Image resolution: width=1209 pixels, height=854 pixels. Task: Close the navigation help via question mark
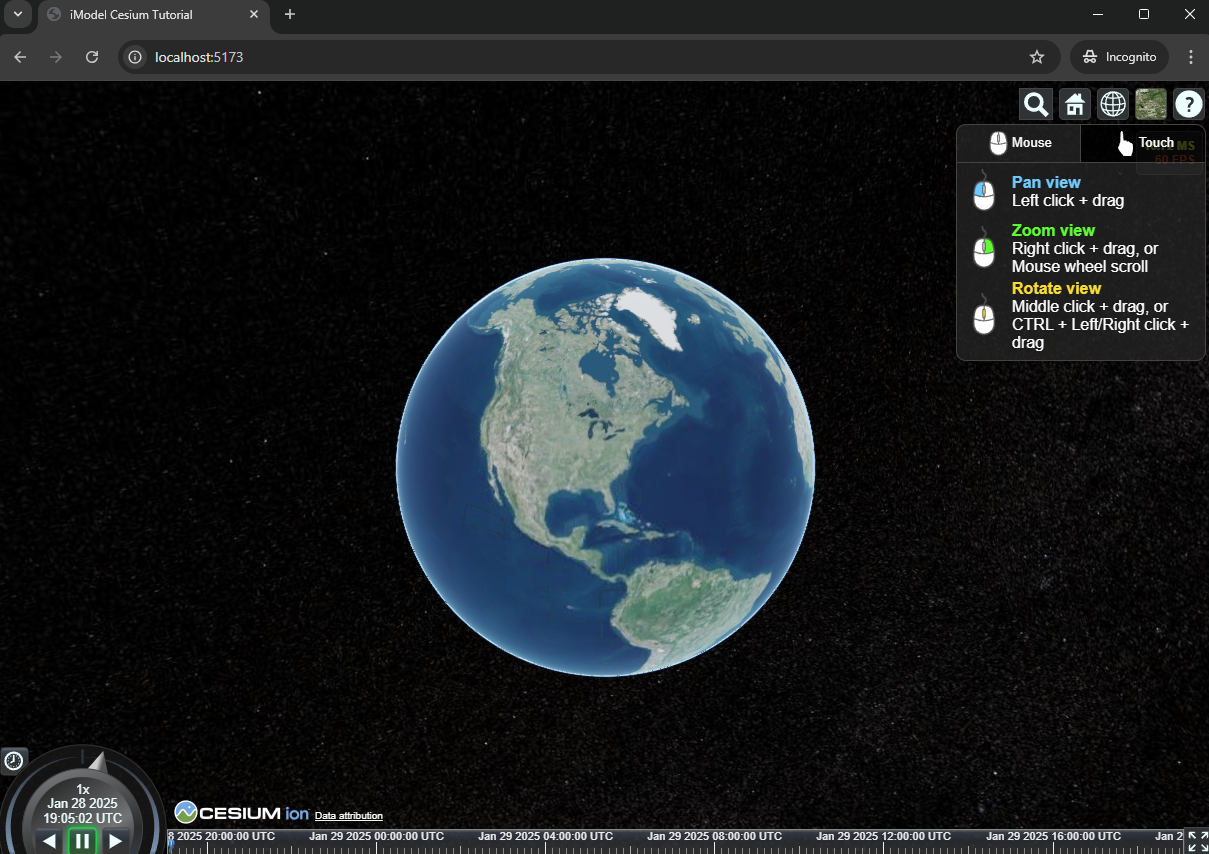coord(1188,104)
